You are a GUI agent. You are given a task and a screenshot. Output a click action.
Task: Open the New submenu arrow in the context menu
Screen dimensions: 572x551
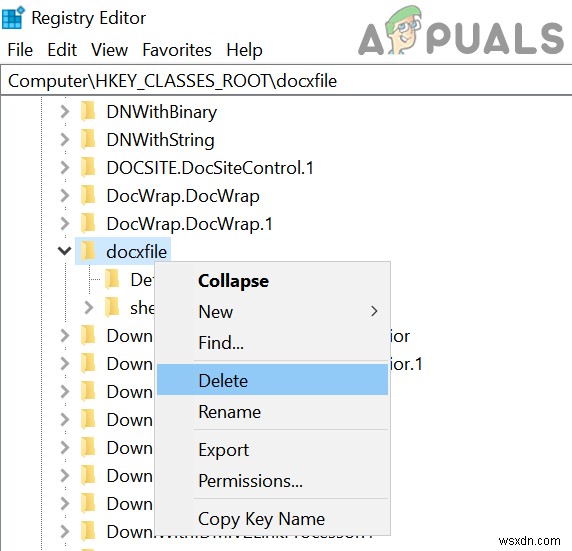click(x=374, y=311)
